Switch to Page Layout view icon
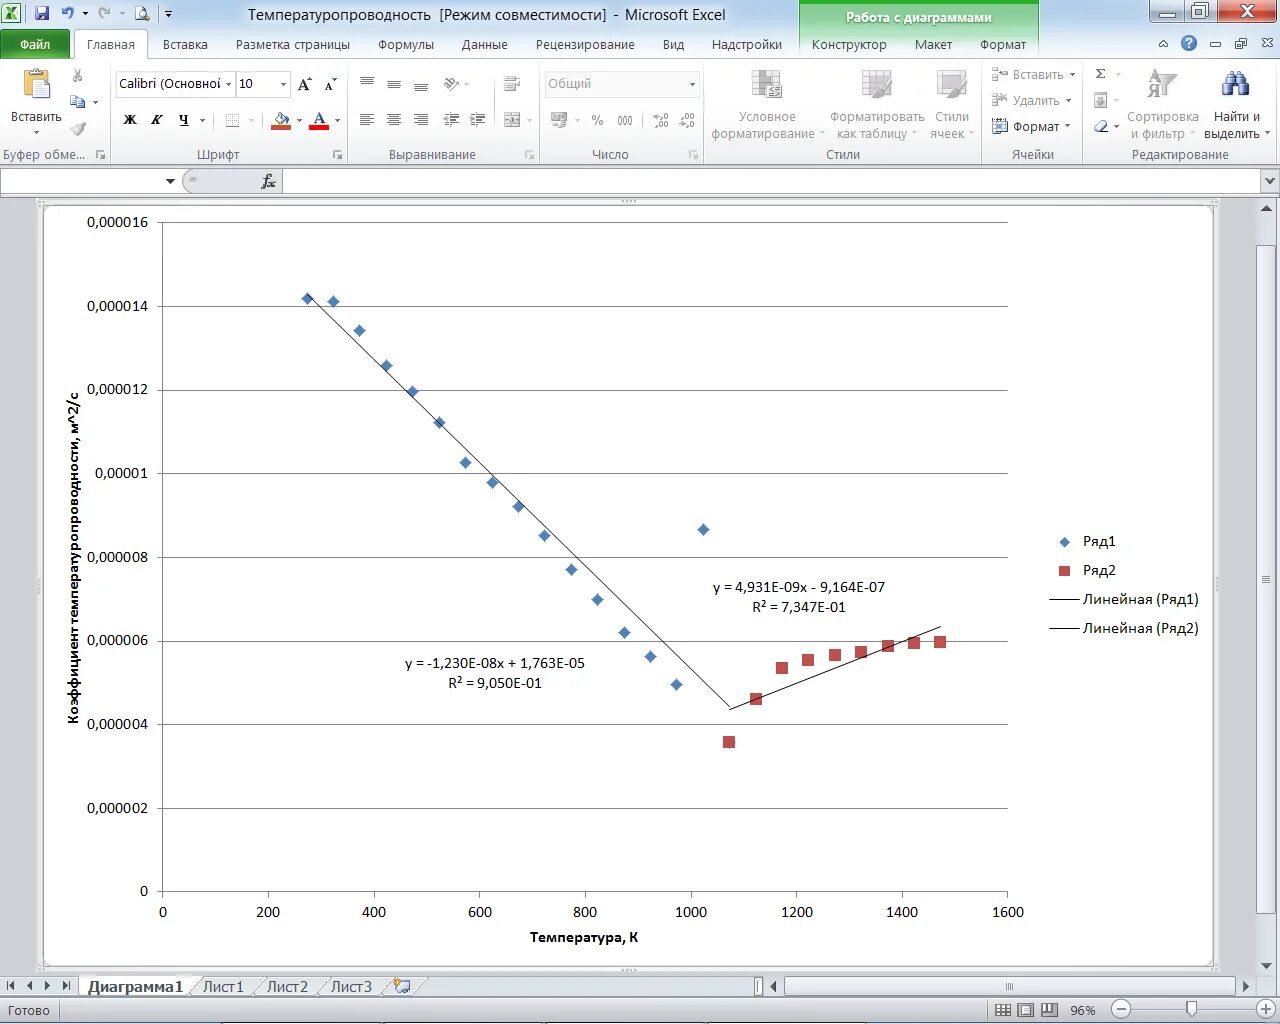This screenshot has width=1280, height=1024. 1027,1010
